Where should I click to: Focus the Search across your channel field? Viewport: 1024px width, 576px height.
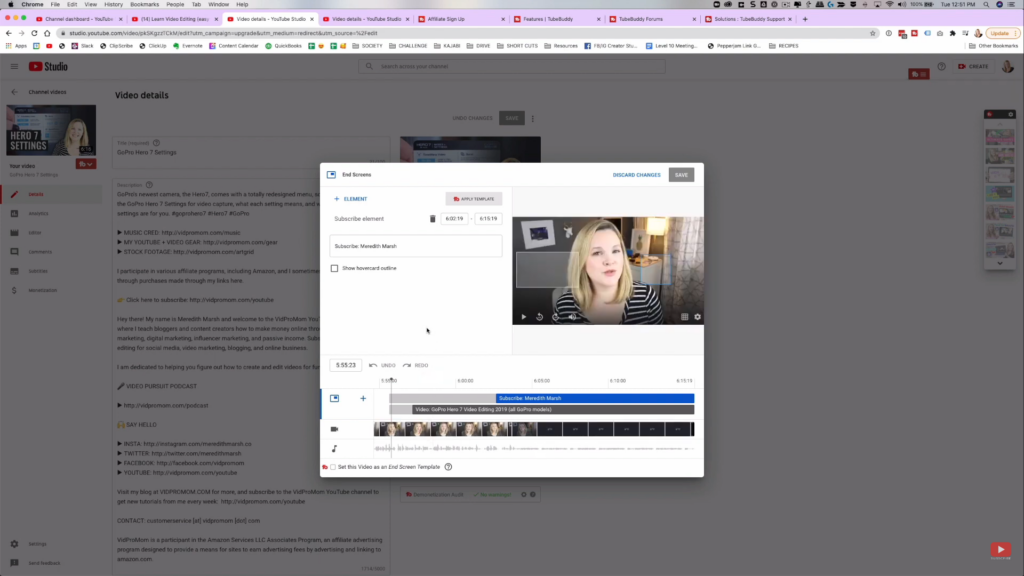[x=512, y=66]
